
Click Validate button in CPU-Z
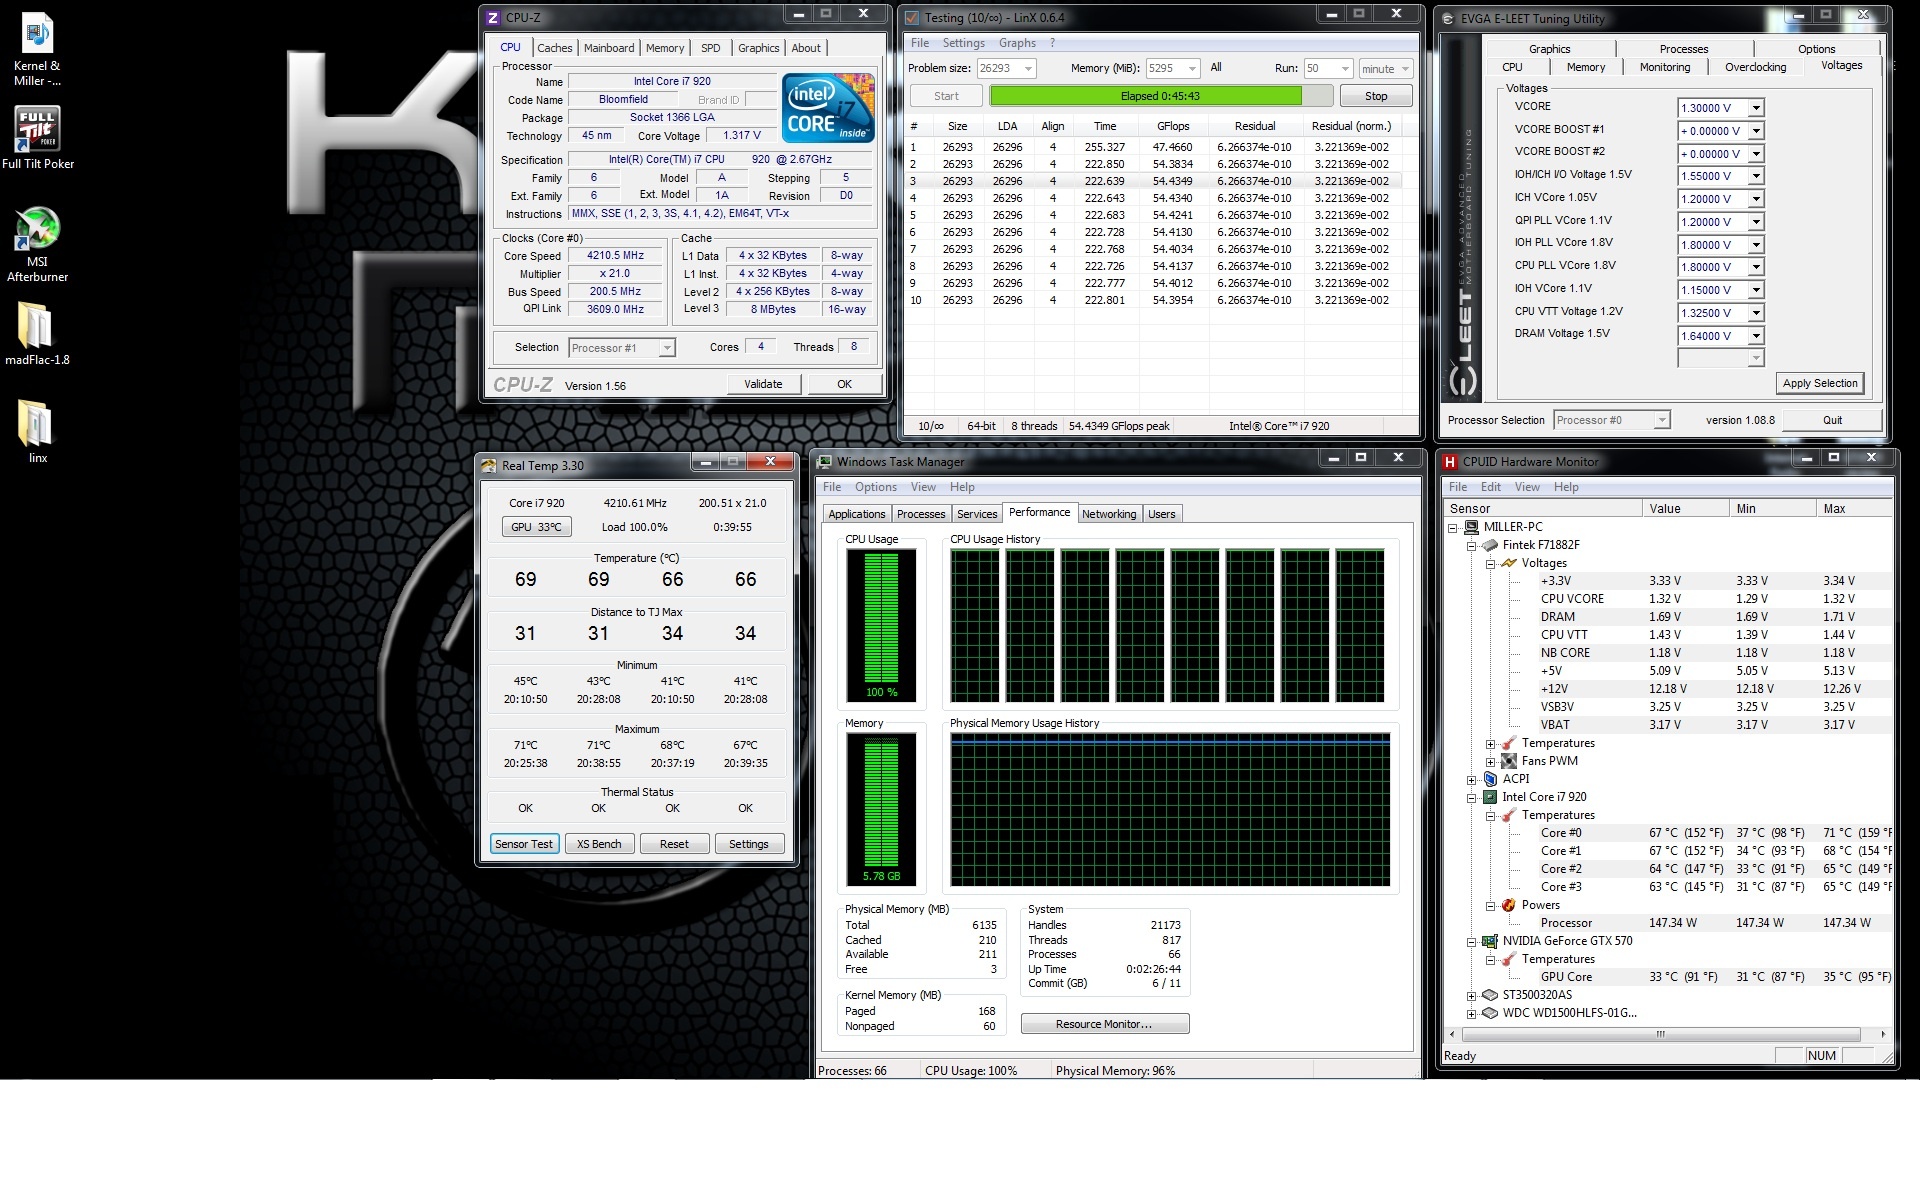click(x=763, y=384)
